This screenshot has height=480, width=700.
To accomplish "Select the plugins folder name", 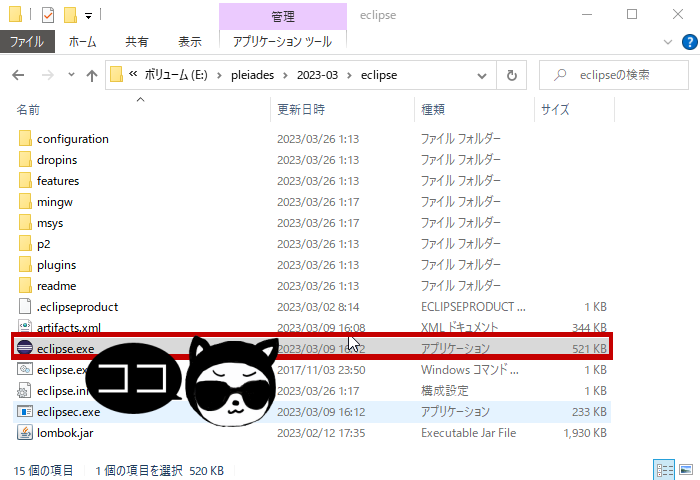I will (57, 265).
